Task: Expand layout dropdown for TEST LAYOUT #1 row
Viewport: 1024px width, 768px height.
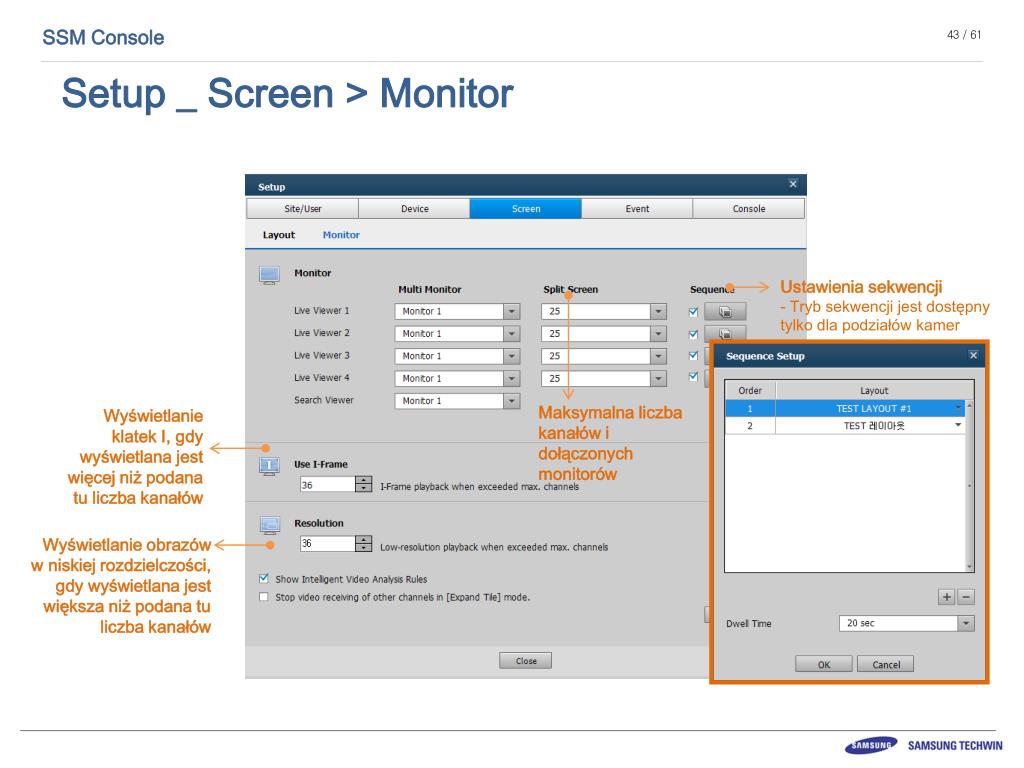Action: point(958,408)
